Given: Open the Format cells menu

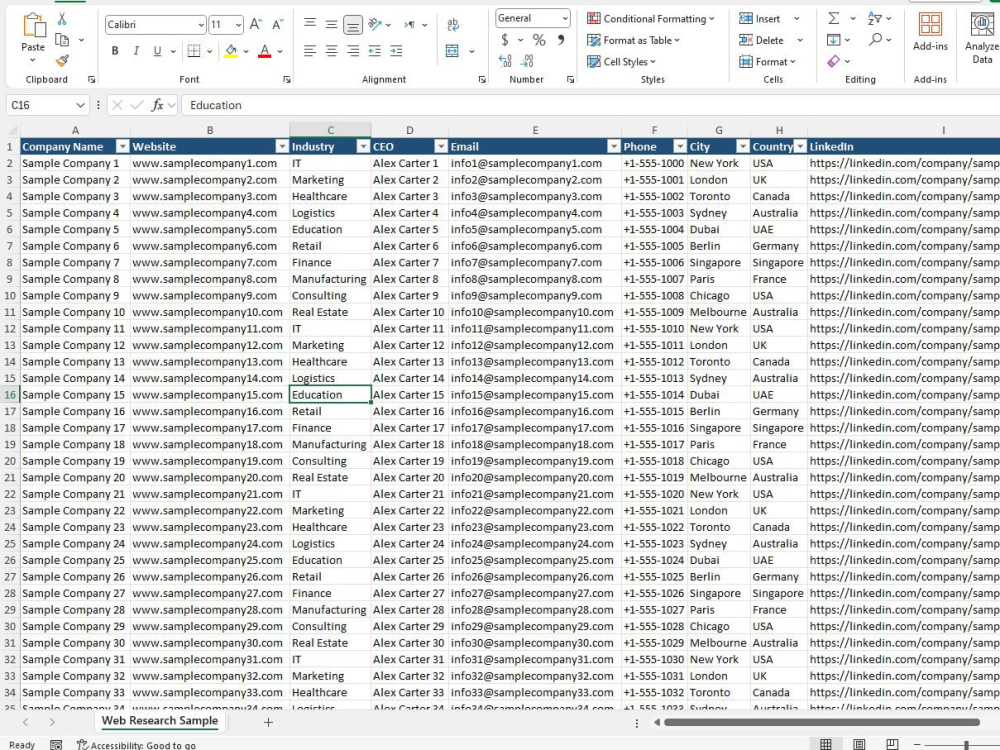Looking at the screenshot, I should tap(767, 62).
